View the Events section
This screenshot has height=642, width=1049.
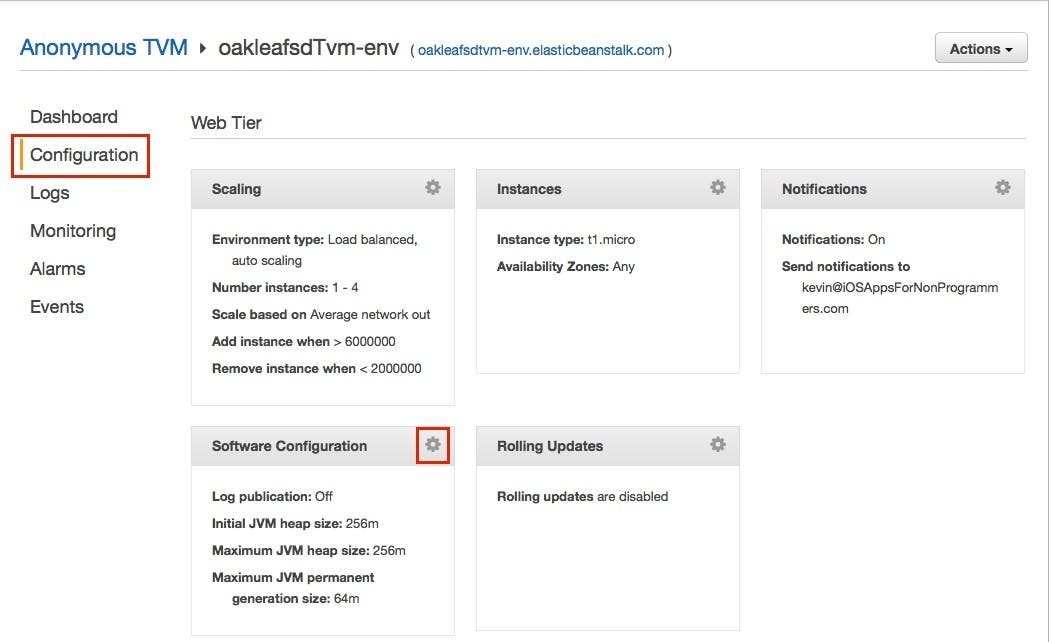pos(57,307)
